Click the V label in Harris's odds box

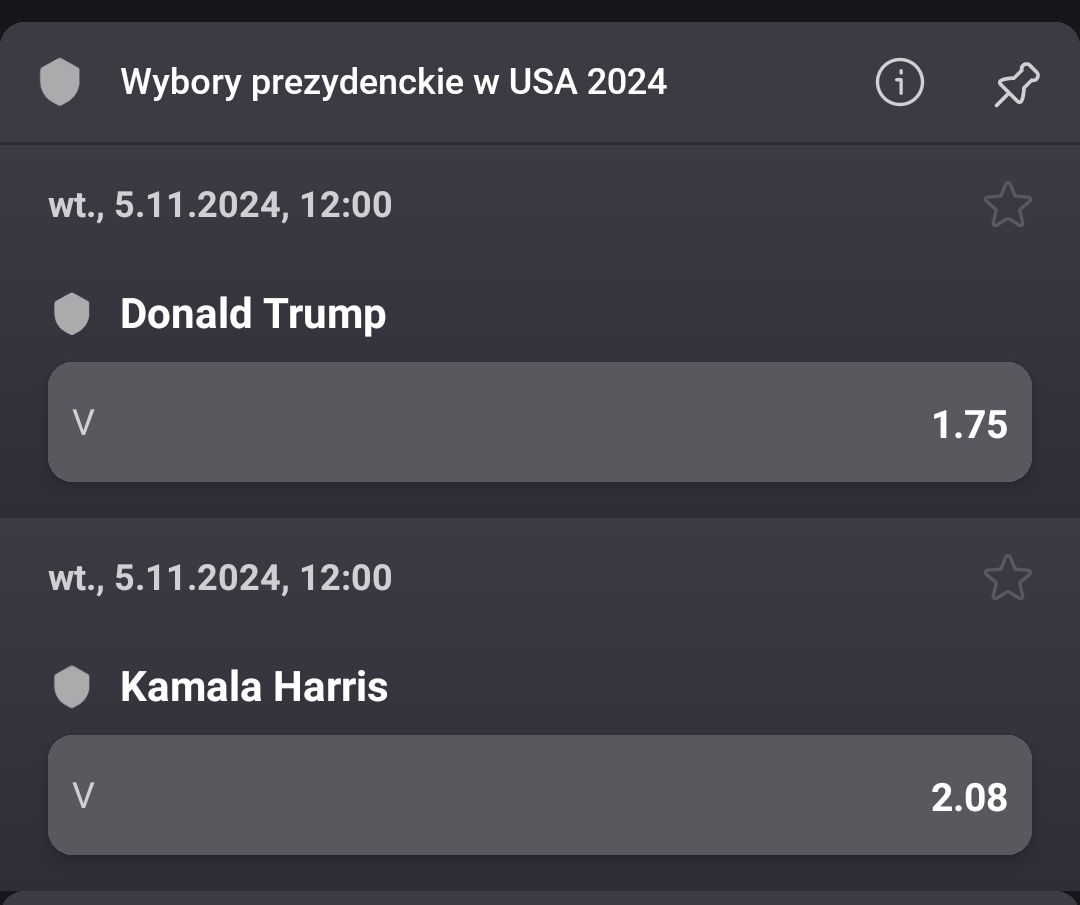point(84,797)
